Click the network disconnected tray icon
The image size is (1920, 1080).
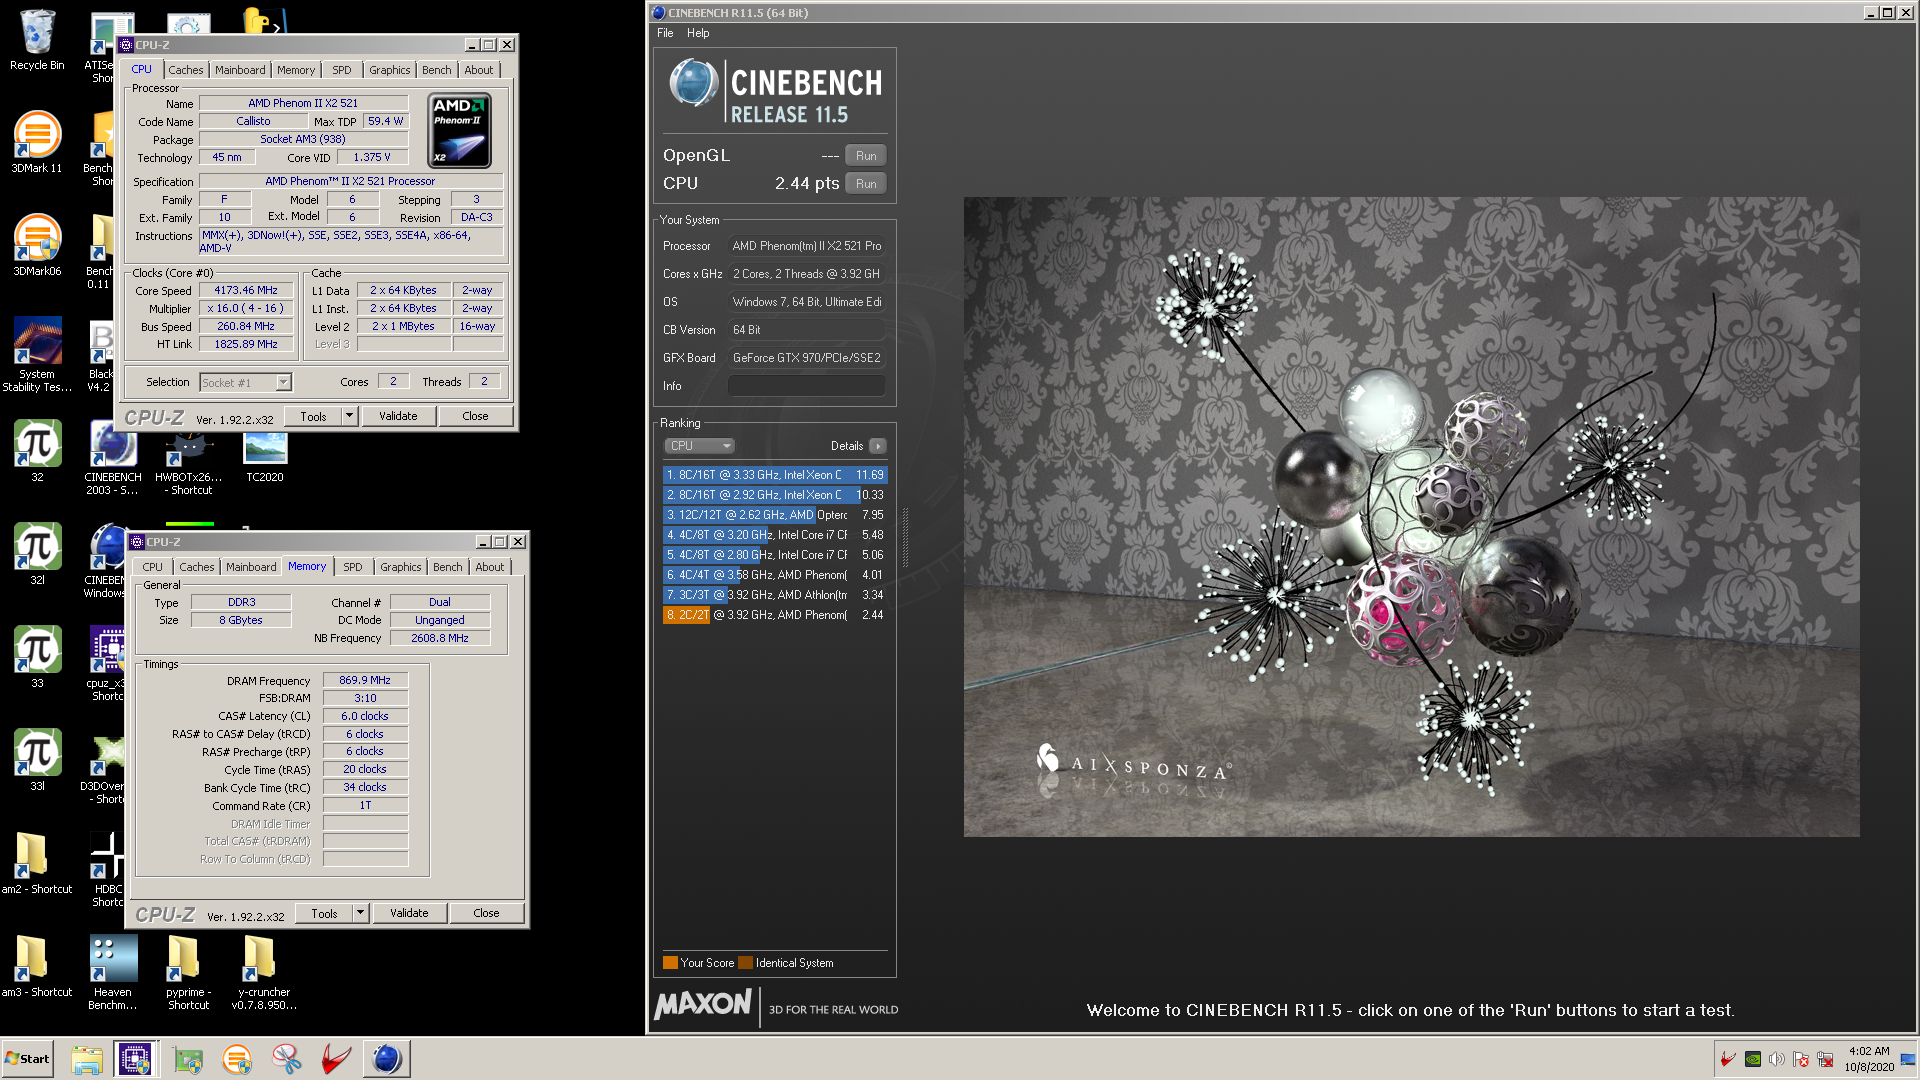pyautogui.click(x=1825, y=1059)
